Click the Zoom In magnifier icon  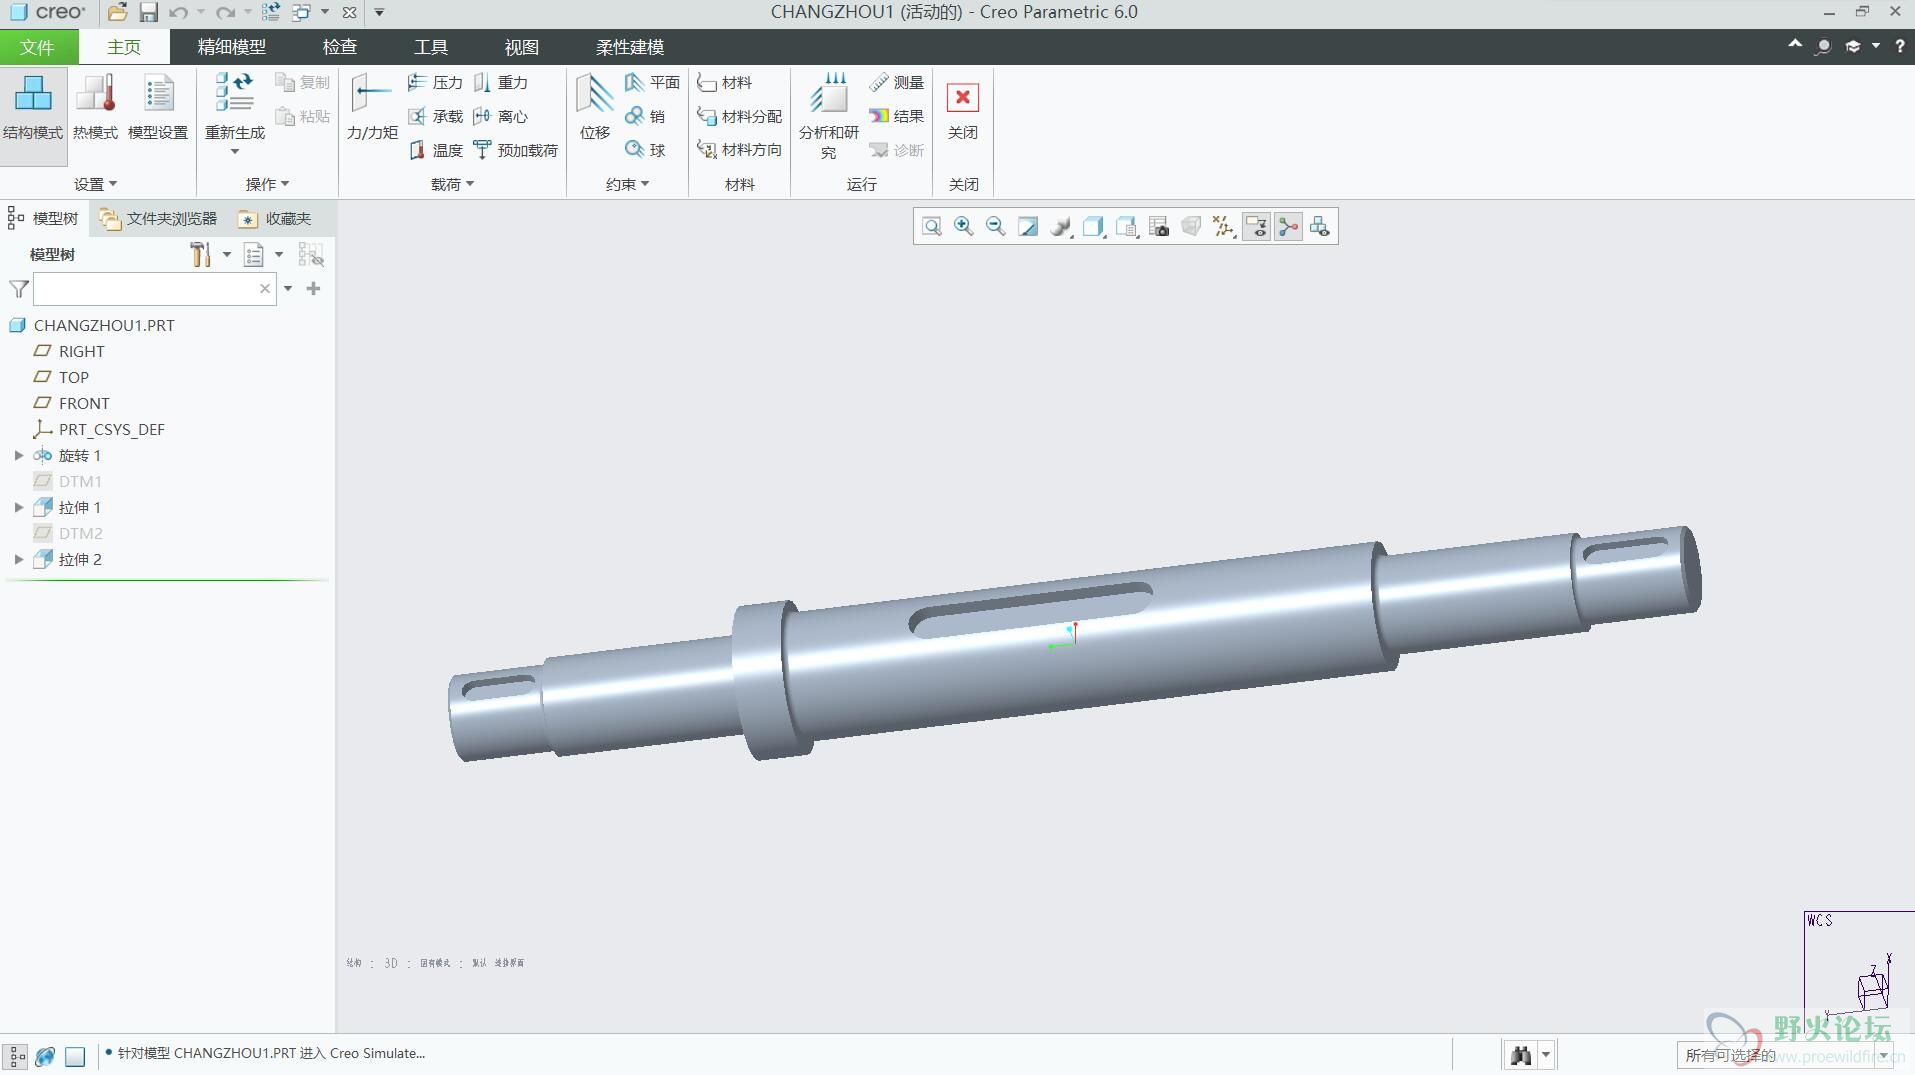pos(963,227)
